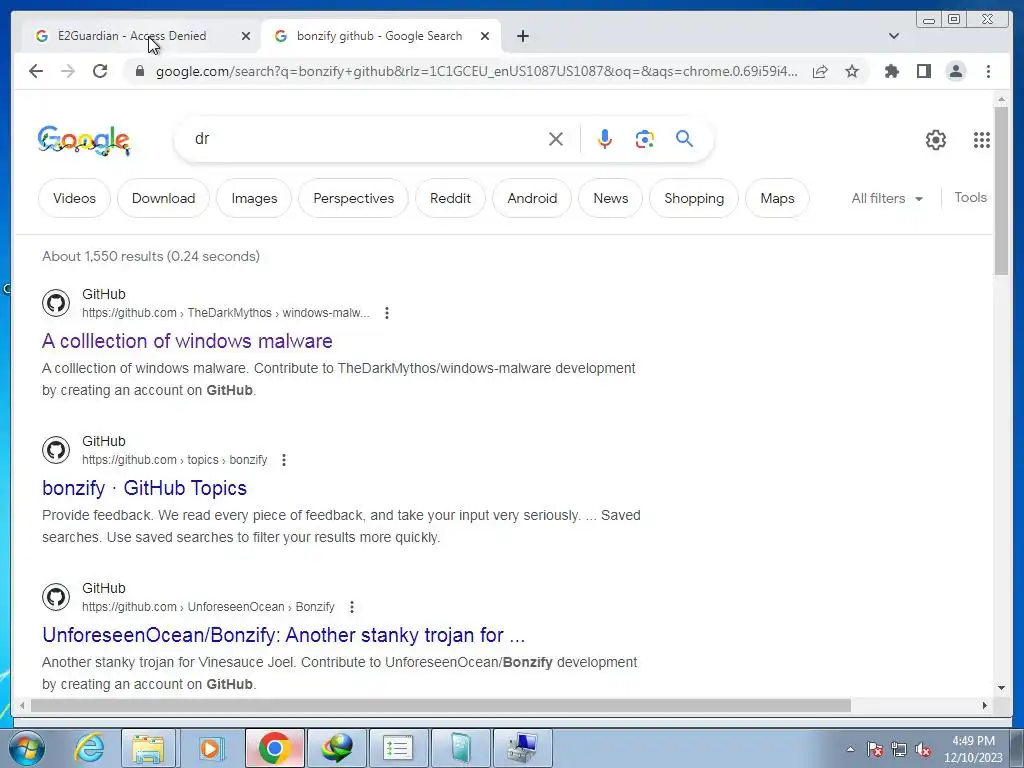The width and height of the screenshot is (1024, 768).
Task: Open Google quick settings gear
Action: coord(936,140)
